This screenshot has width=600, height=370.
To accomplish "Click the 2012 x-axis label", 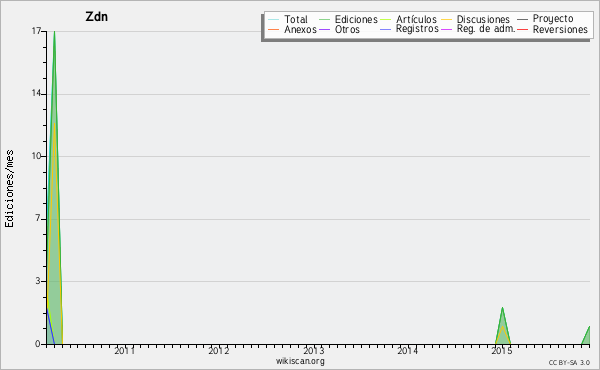I will tap(219, 350).
